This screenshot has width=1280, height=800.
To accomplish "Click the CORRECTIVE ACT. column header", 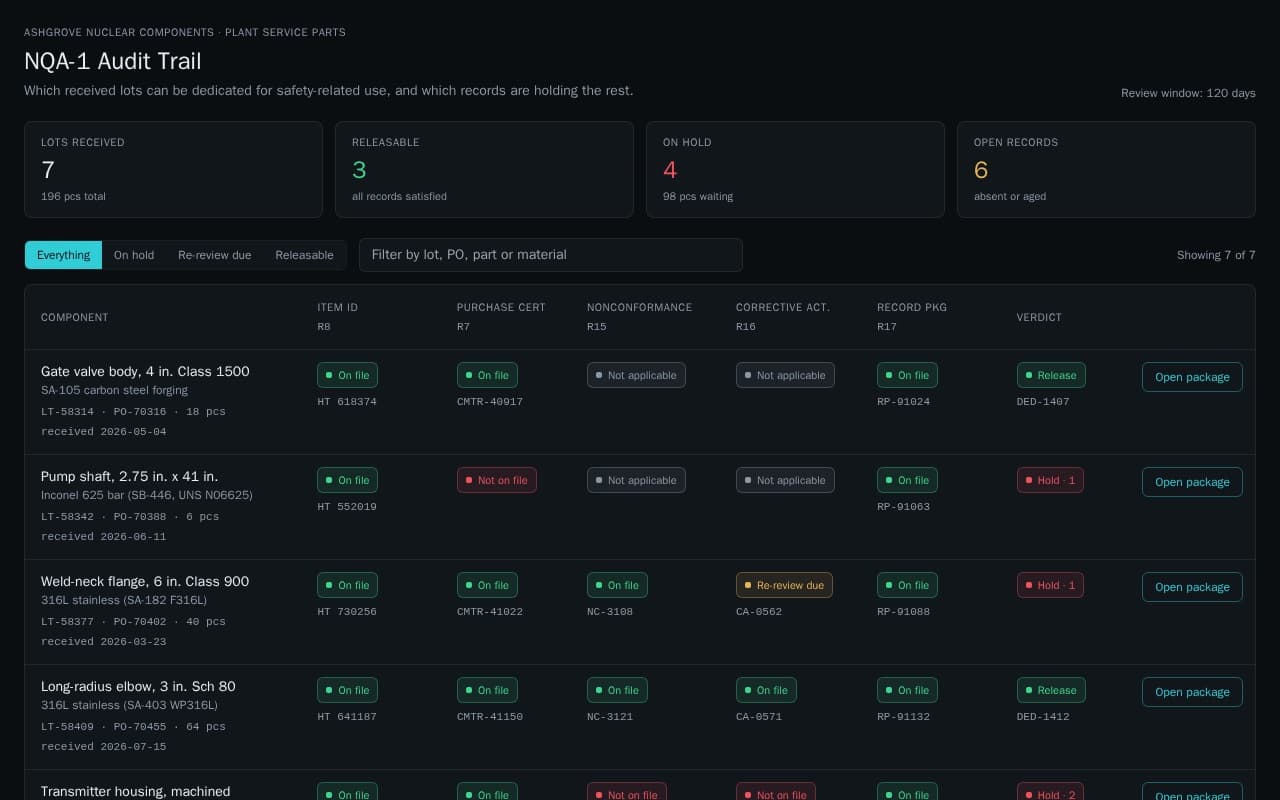I will [783, 307].
